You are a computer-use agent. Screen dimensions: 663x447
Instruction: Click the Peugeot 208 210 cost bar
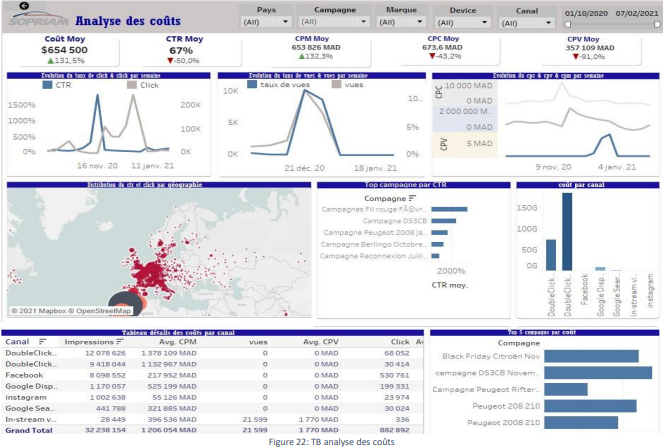pos(590,406)
